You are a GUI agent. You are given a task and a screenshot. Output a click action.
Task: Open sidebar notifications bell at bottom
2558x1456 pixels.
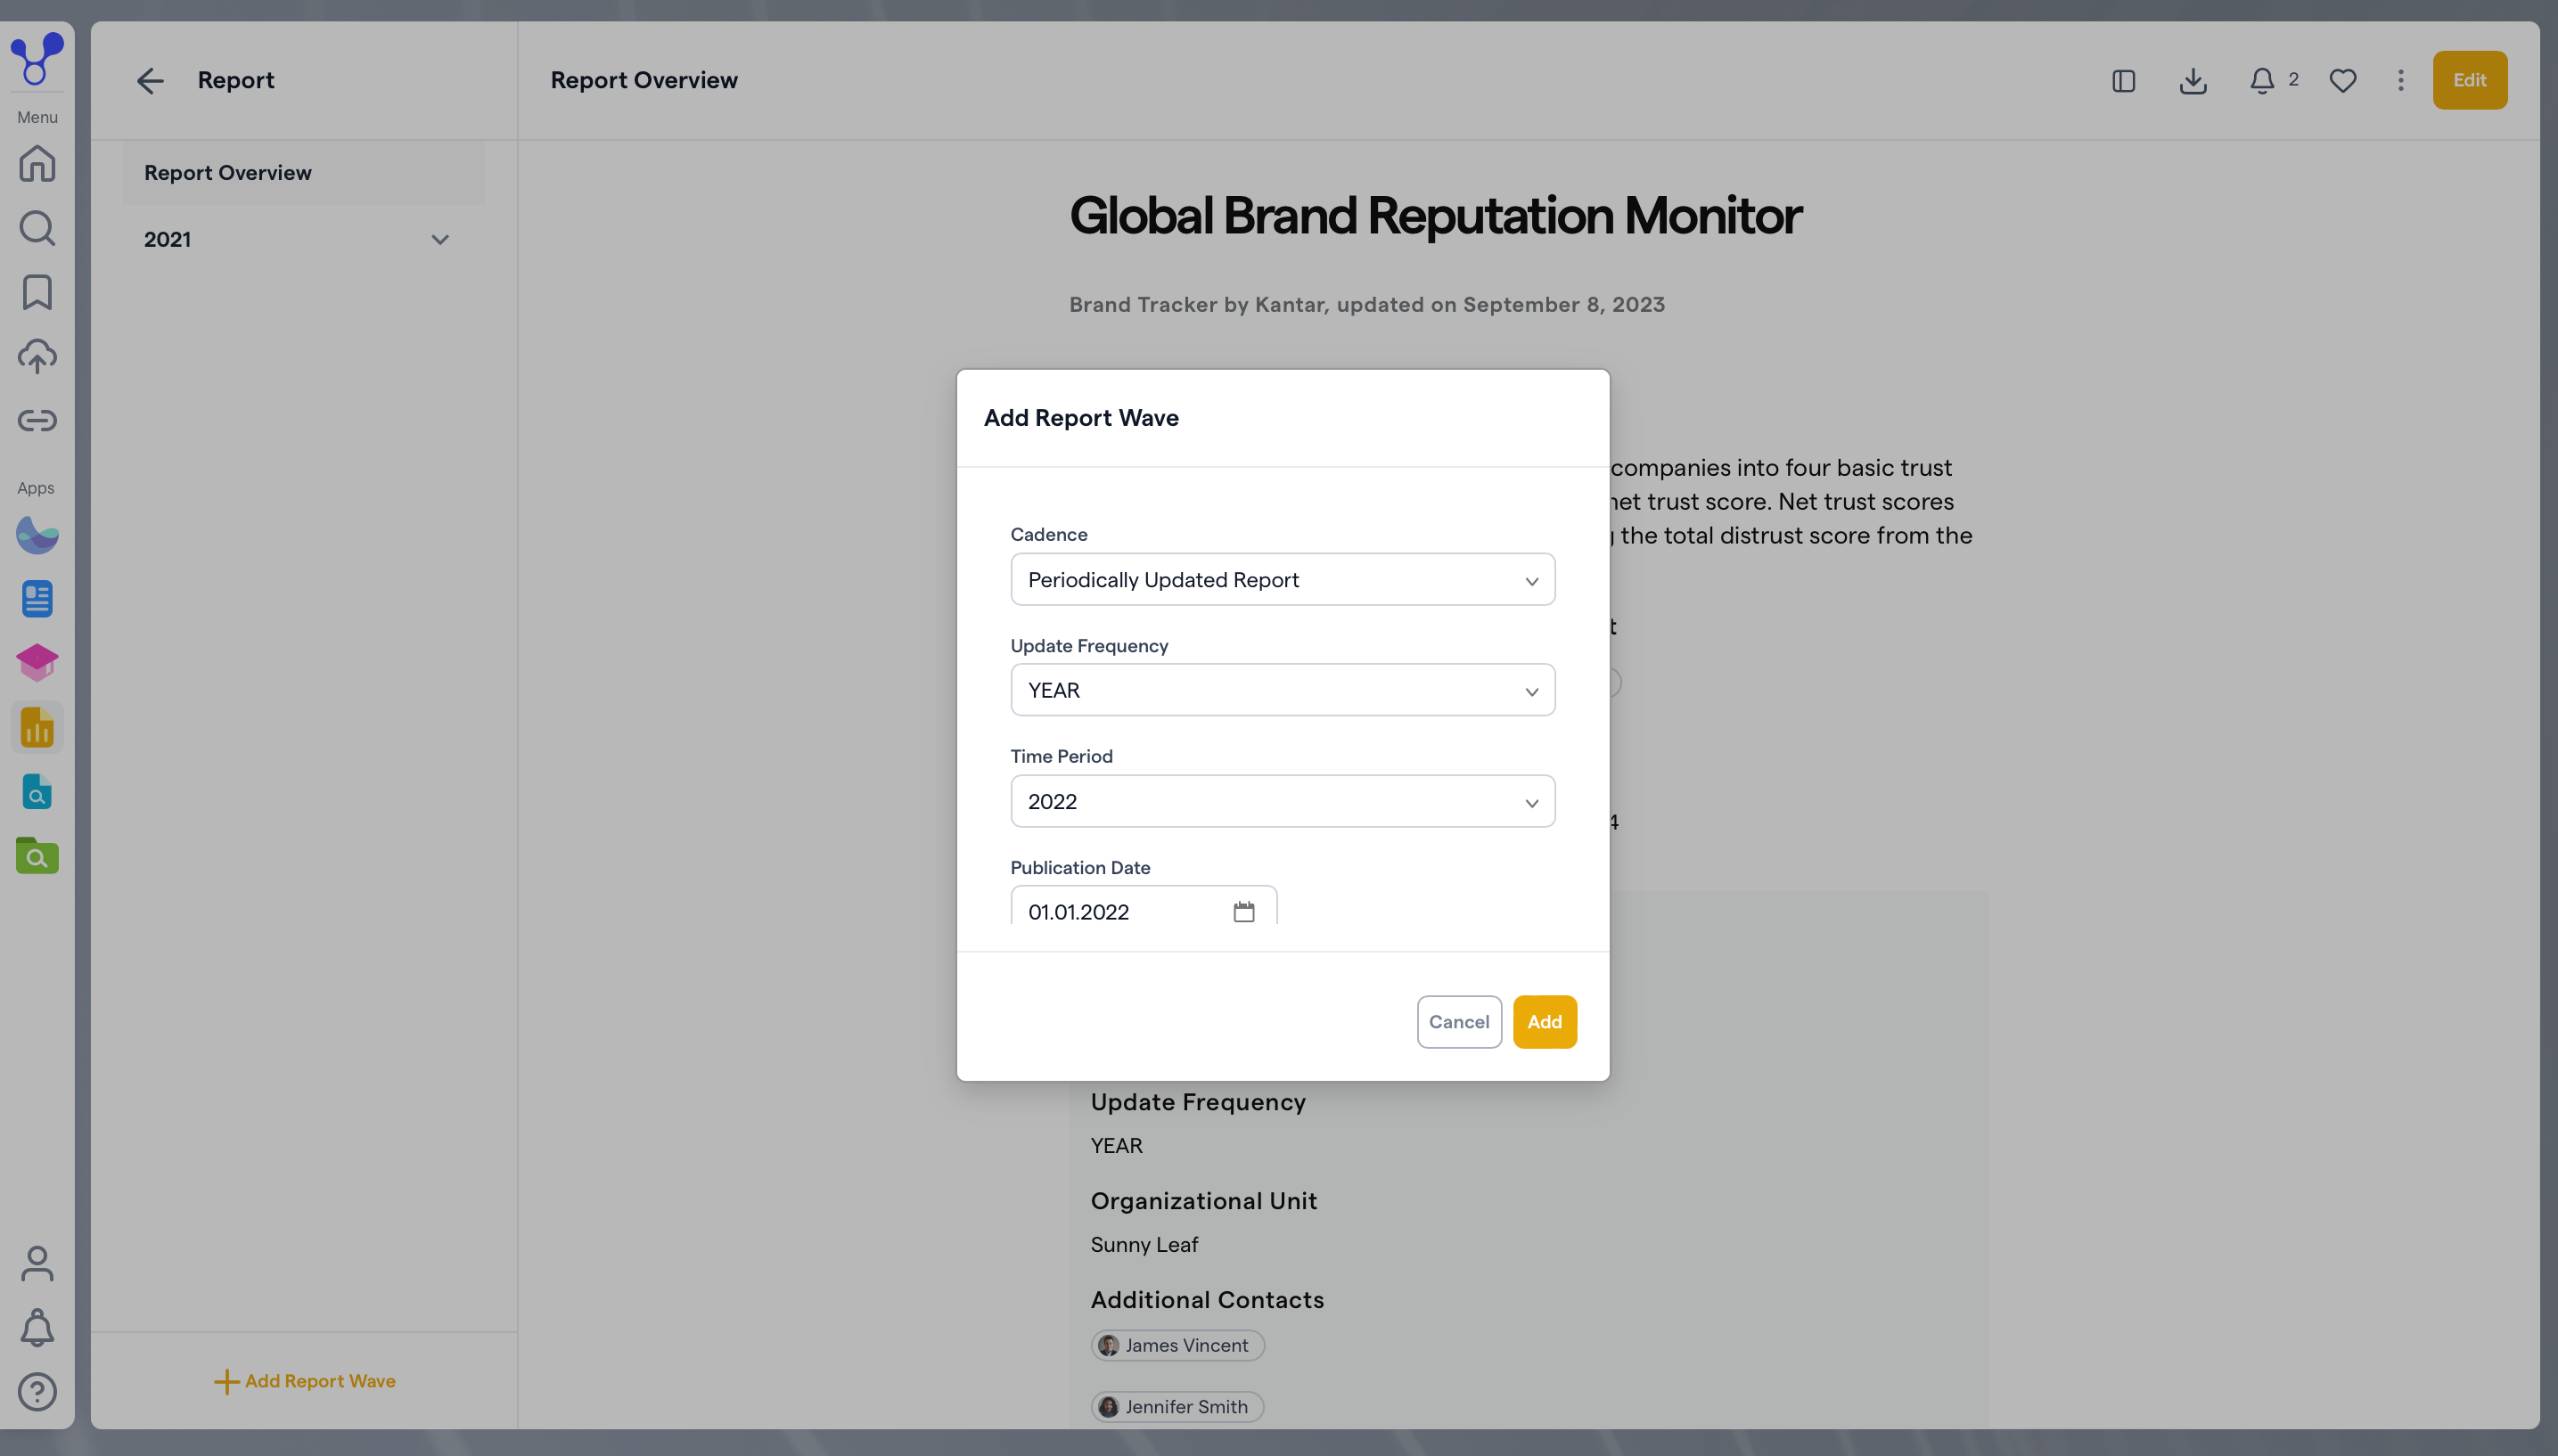click(x=37, y=1328)
